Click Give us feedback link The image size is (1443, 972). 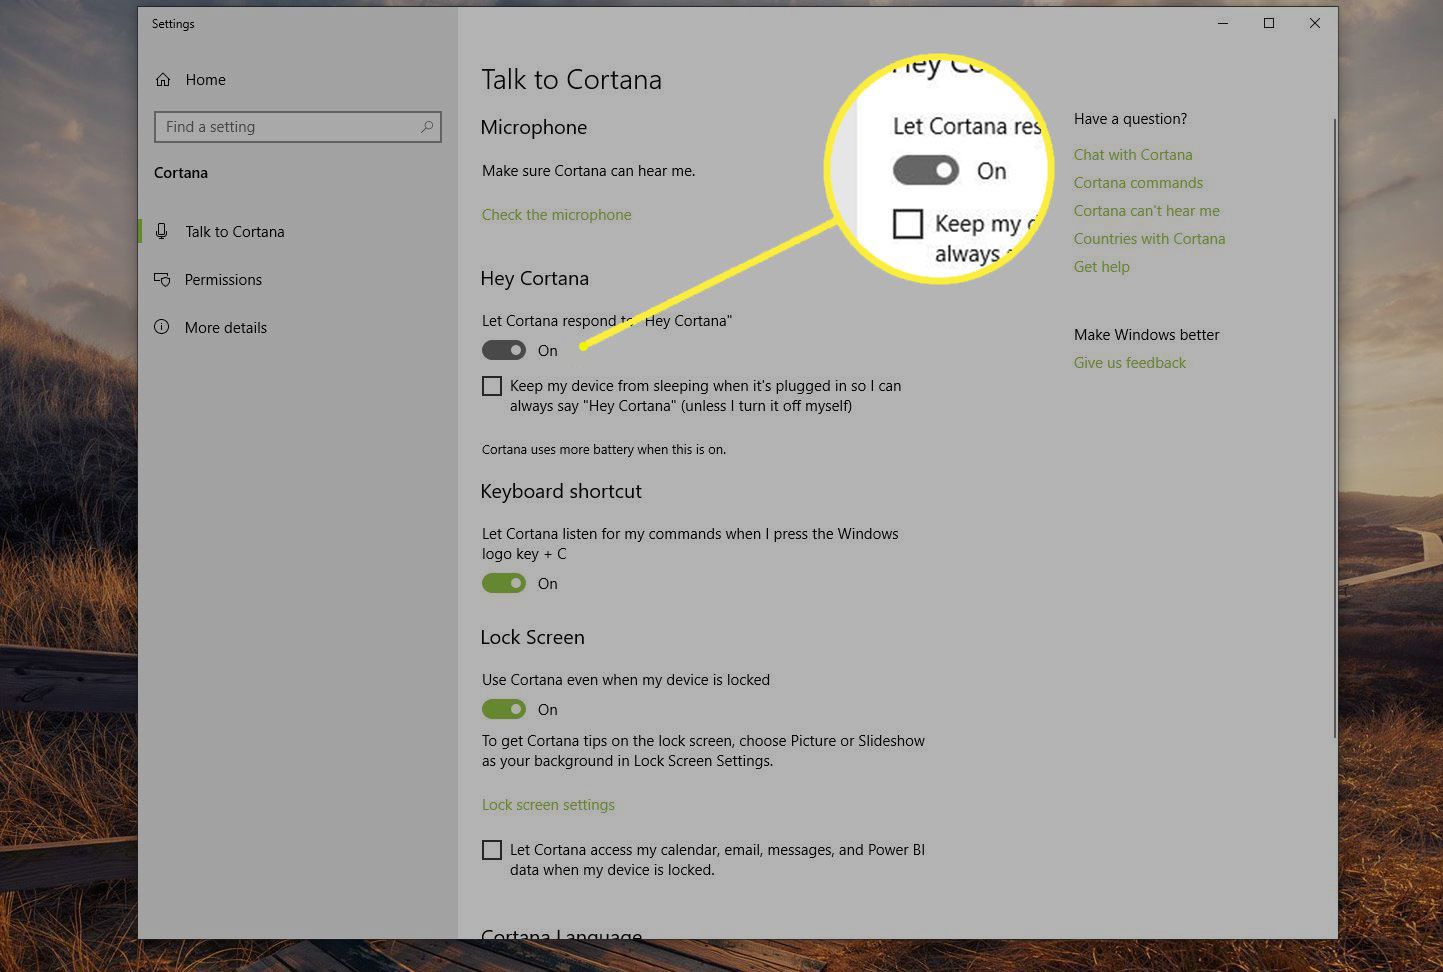pyautogui.click(x=1130, y=363)
